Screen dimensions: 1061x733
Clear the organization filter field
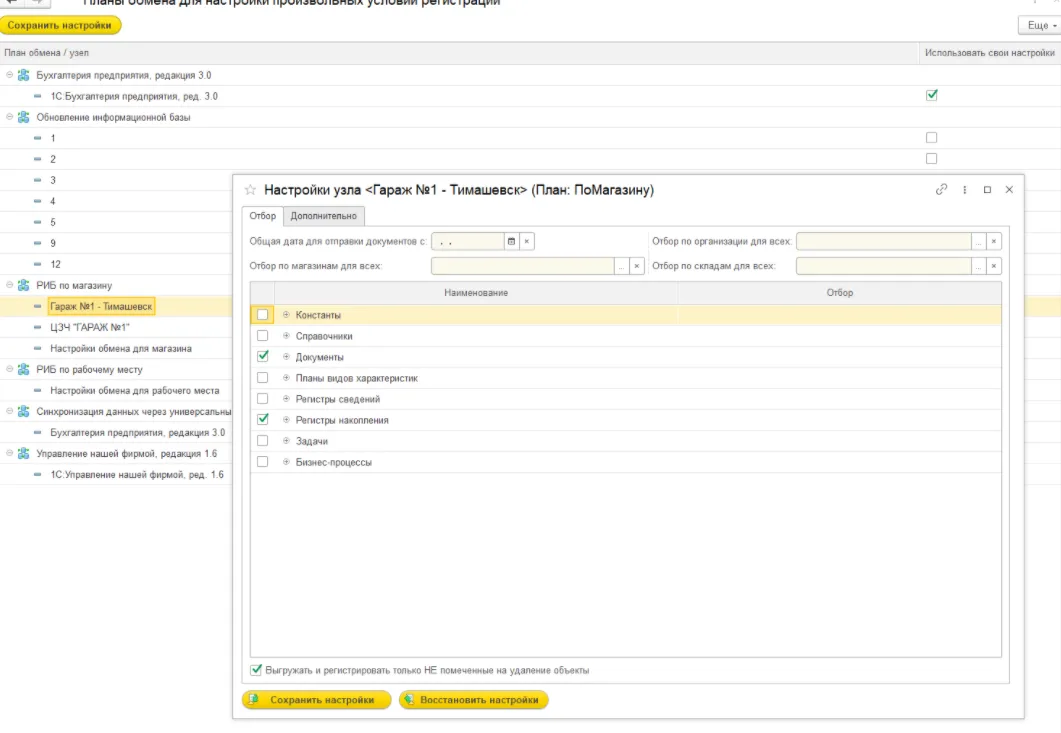point(993,241)
